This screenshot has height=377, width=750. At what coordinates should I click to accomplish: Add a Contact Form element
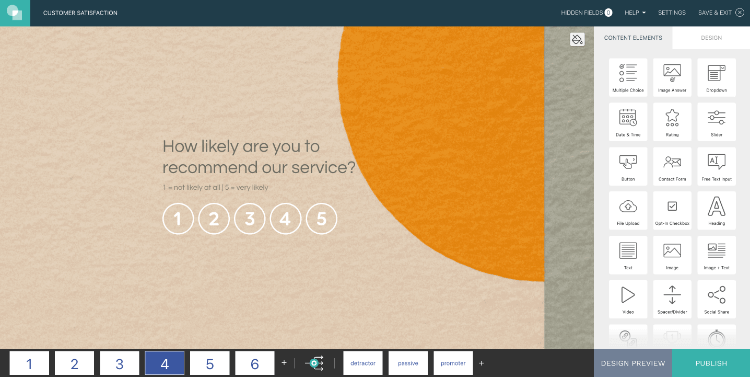tap(672, 166)
